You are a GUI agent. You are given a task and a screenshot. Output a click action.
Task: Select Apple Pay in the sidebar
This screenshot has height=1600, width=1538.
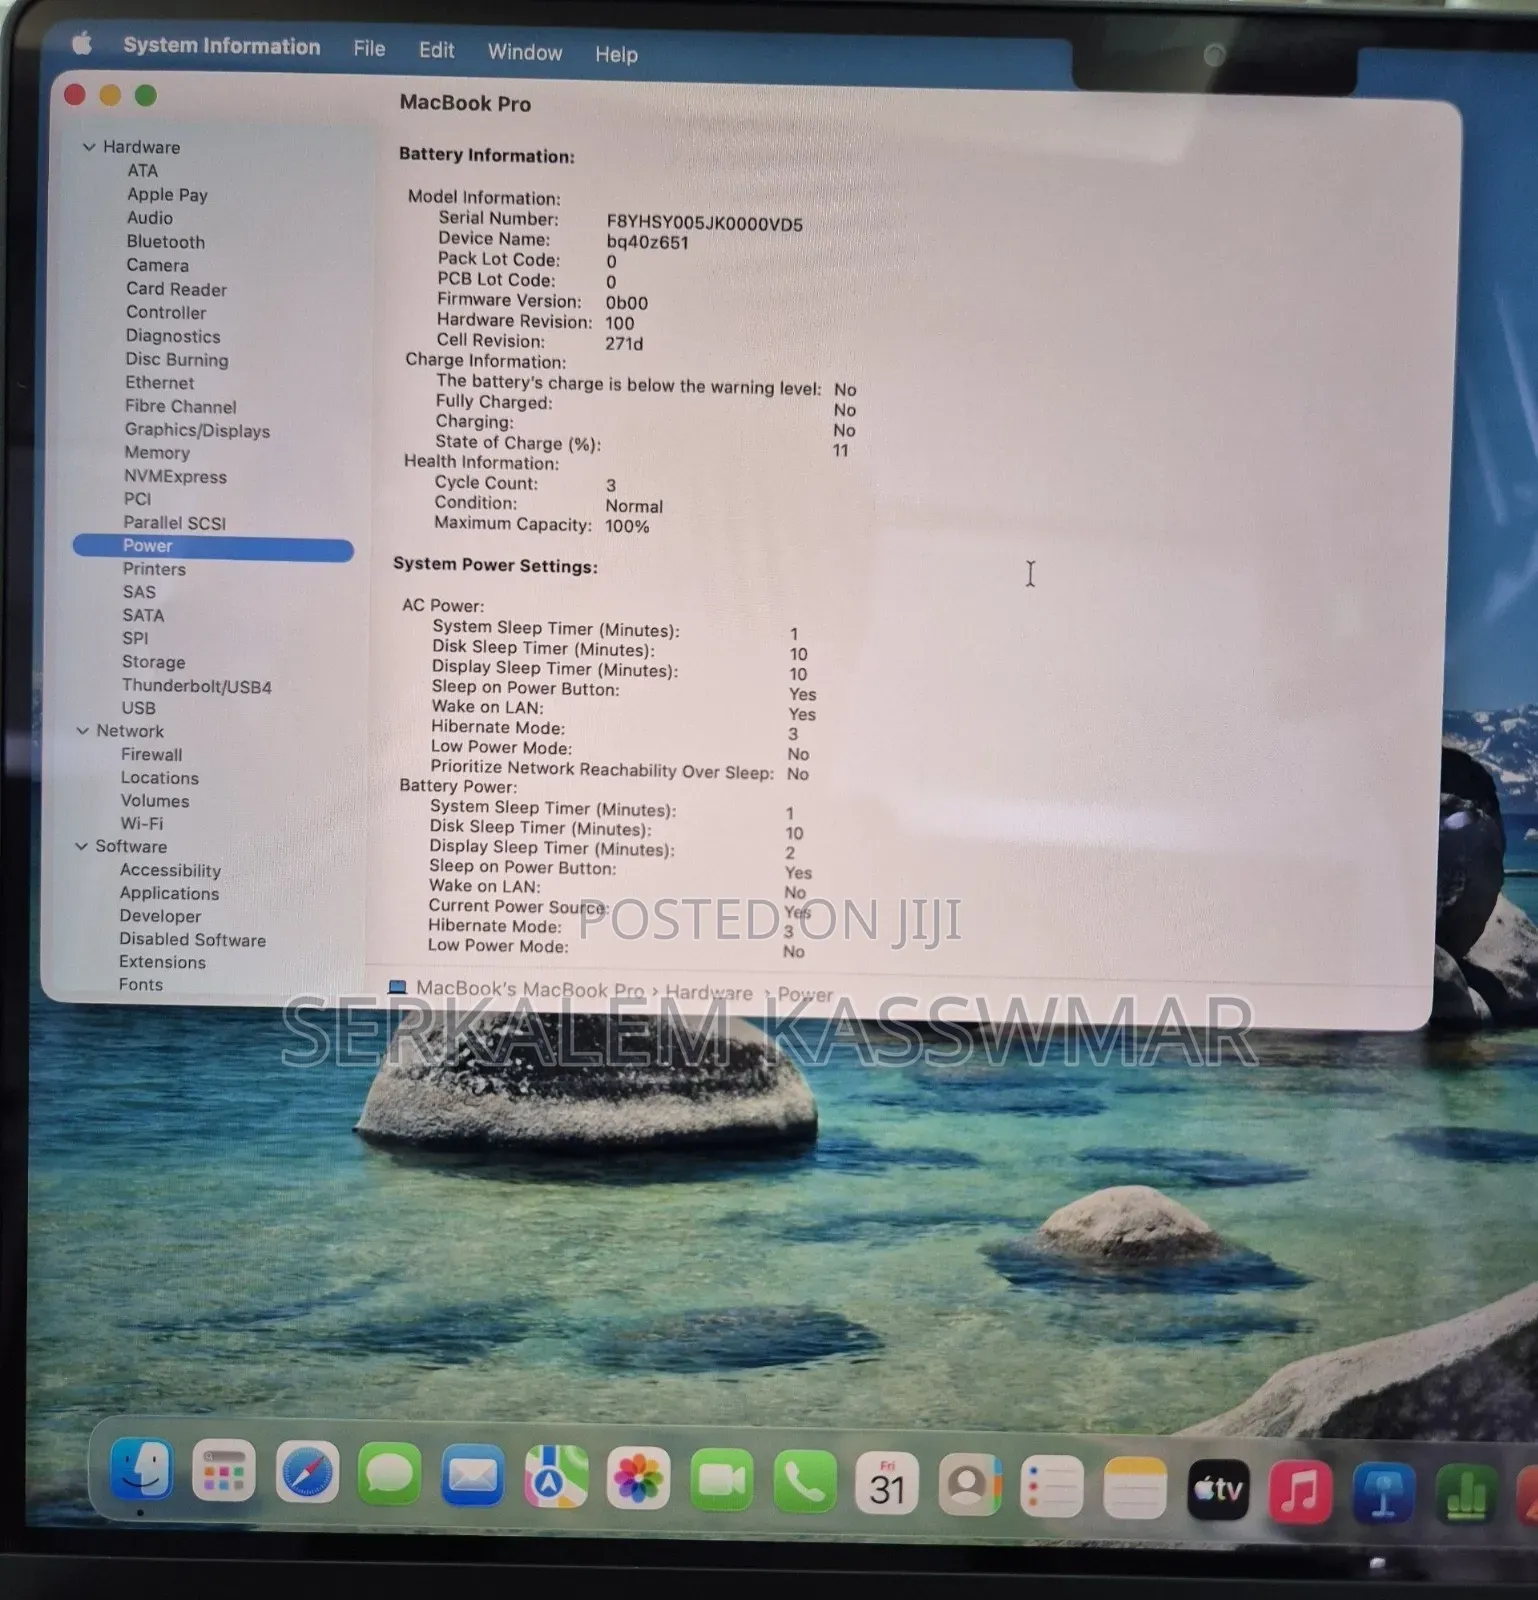[x=167, y=195]
